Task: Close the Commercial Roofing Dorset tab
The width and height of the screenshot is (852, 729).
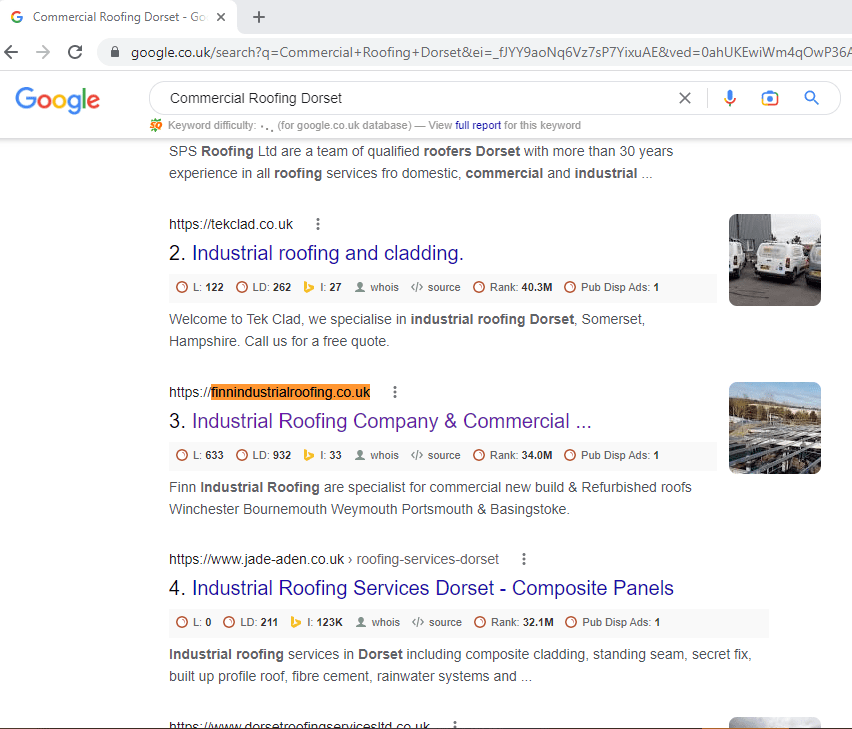Action: (x=221, y=17)
